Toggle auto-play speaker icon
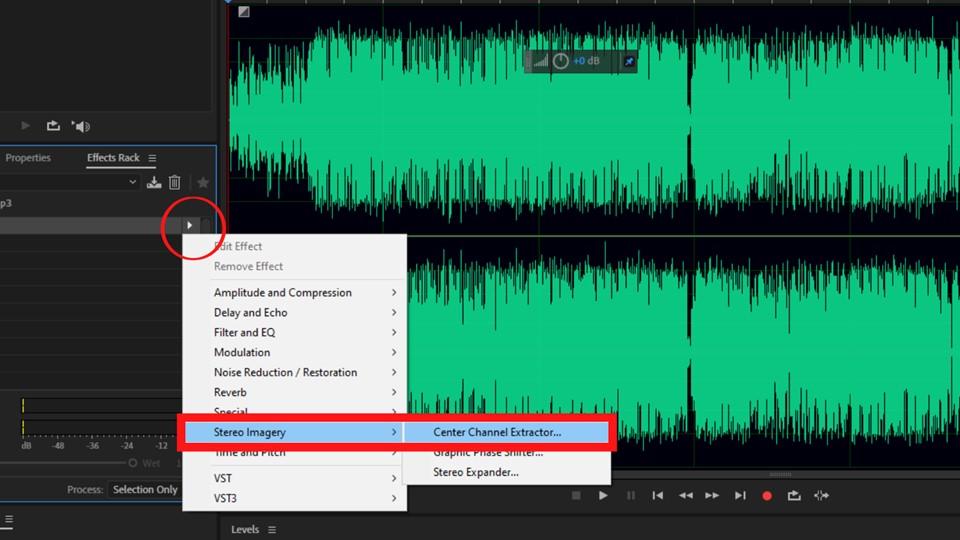 point(81,126)
